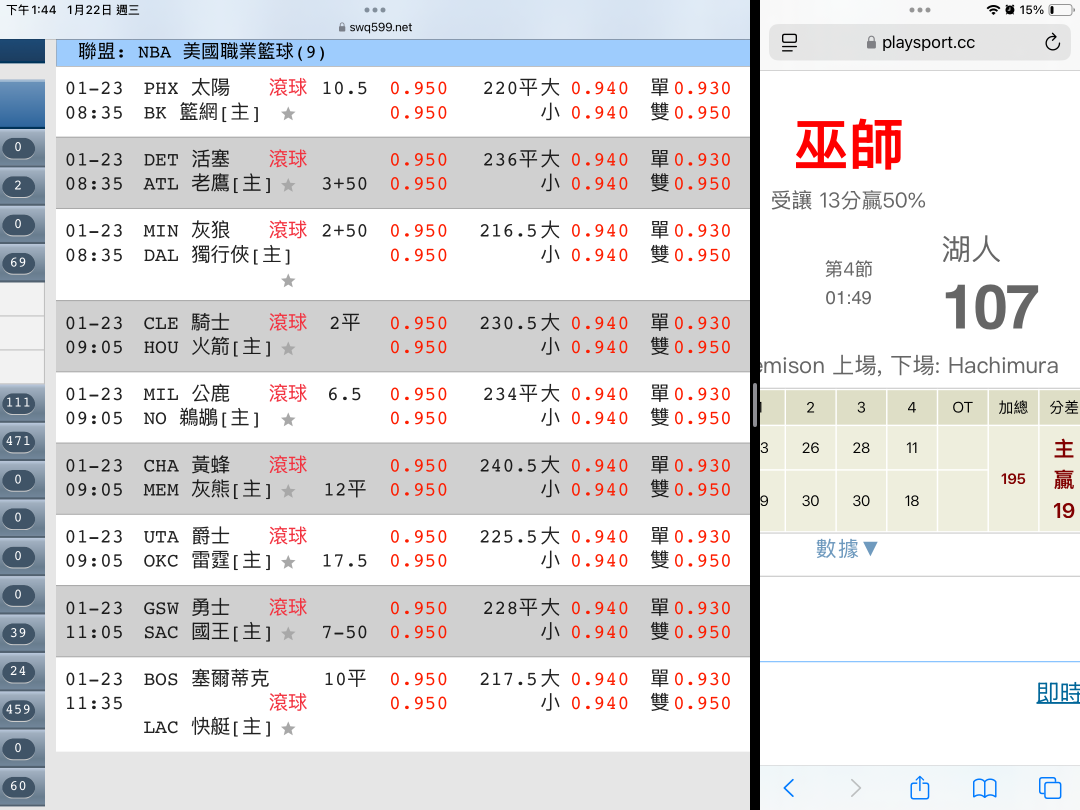Tap the 湖人 score 107
Viewport: 1080px width, 810px height.
(990, 307)
